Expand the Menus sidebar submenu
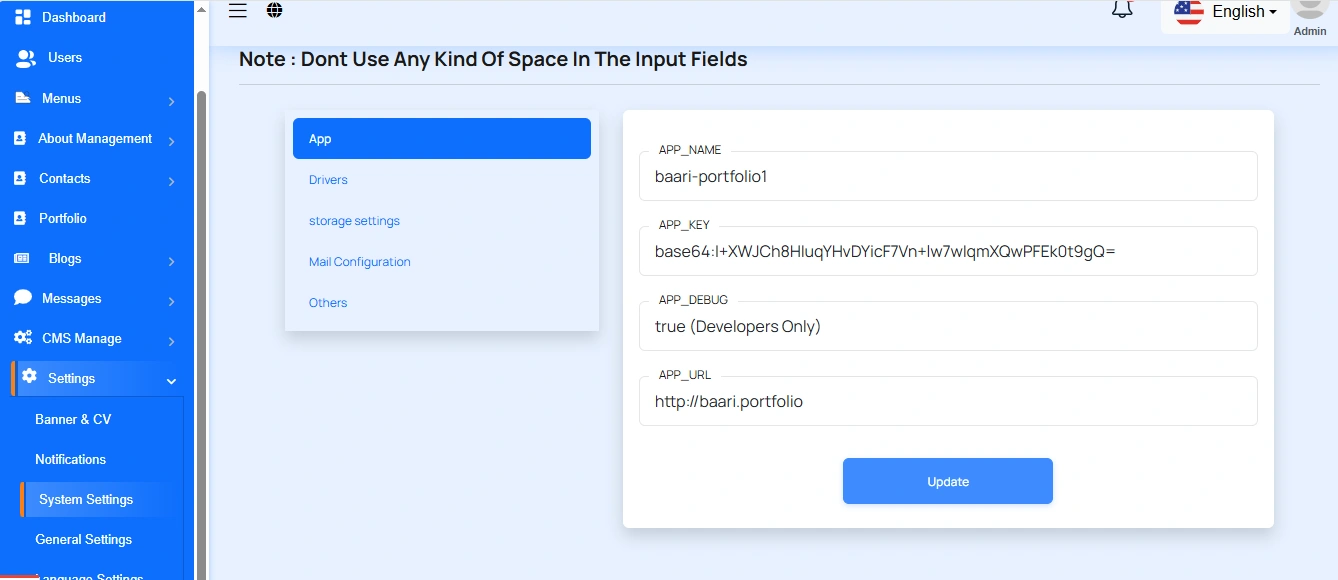Viewport: 1338px width, 580px height. pos(172,101)
